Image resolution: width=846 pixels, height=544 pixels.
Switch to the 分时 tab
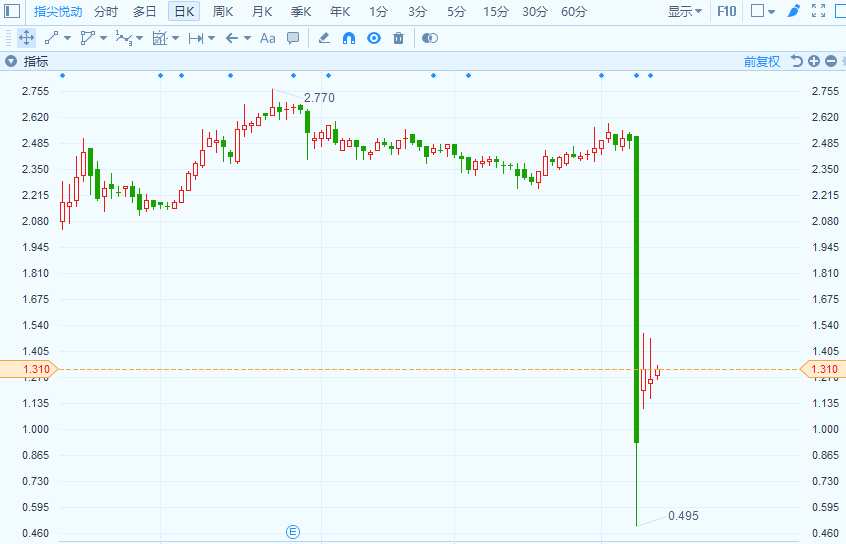tap(106, 11)
